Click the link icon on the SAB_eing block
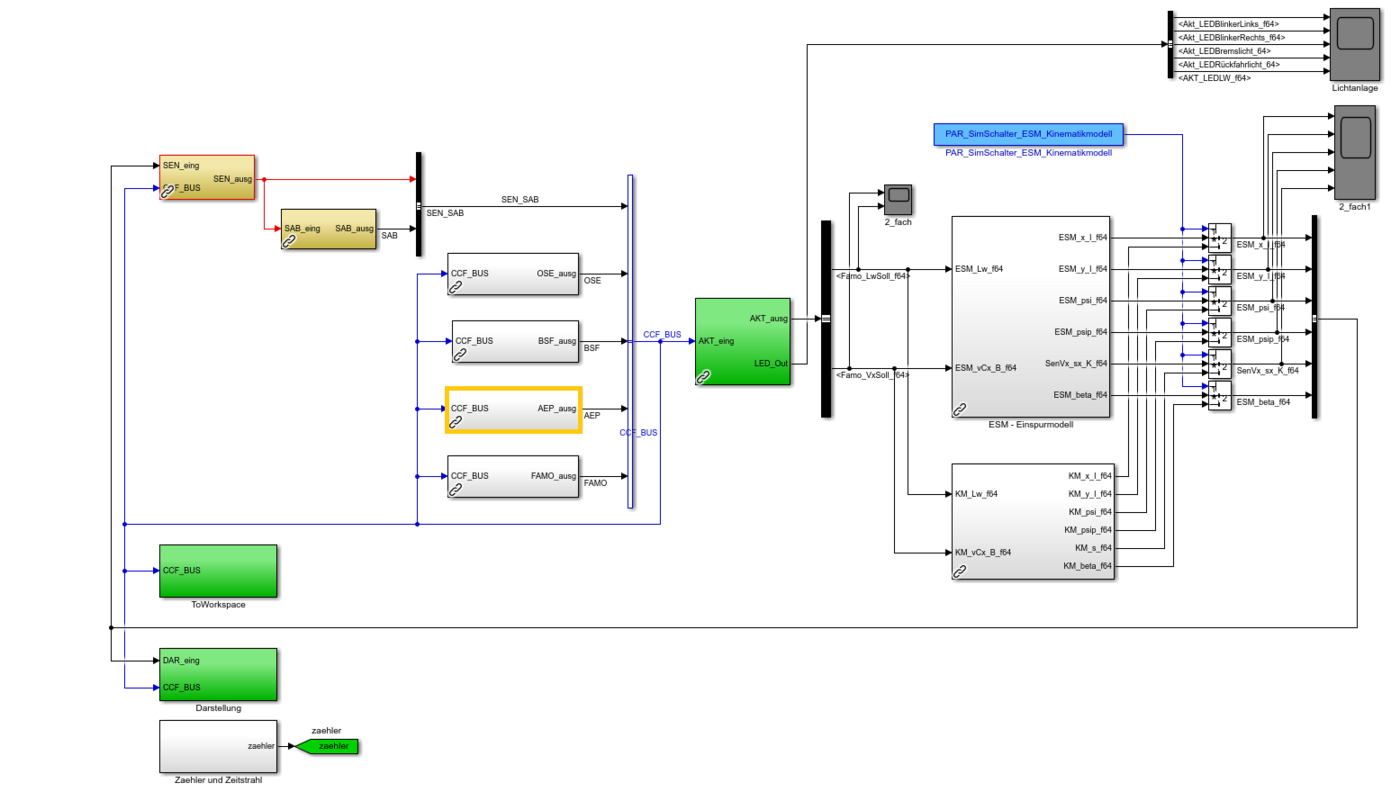Image resolution: width=1400 pixels, height=792 pixels. (289, 242)
